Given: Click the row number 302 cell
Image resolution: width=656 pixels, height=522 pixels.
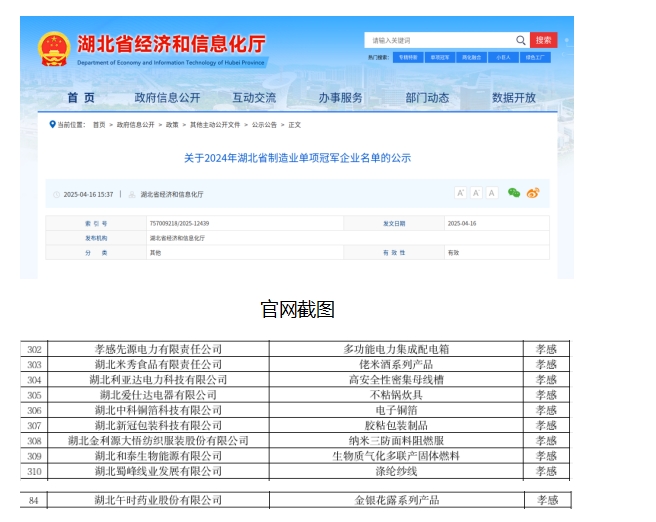Looking at the screenshot, I should (x=34, y=349).
